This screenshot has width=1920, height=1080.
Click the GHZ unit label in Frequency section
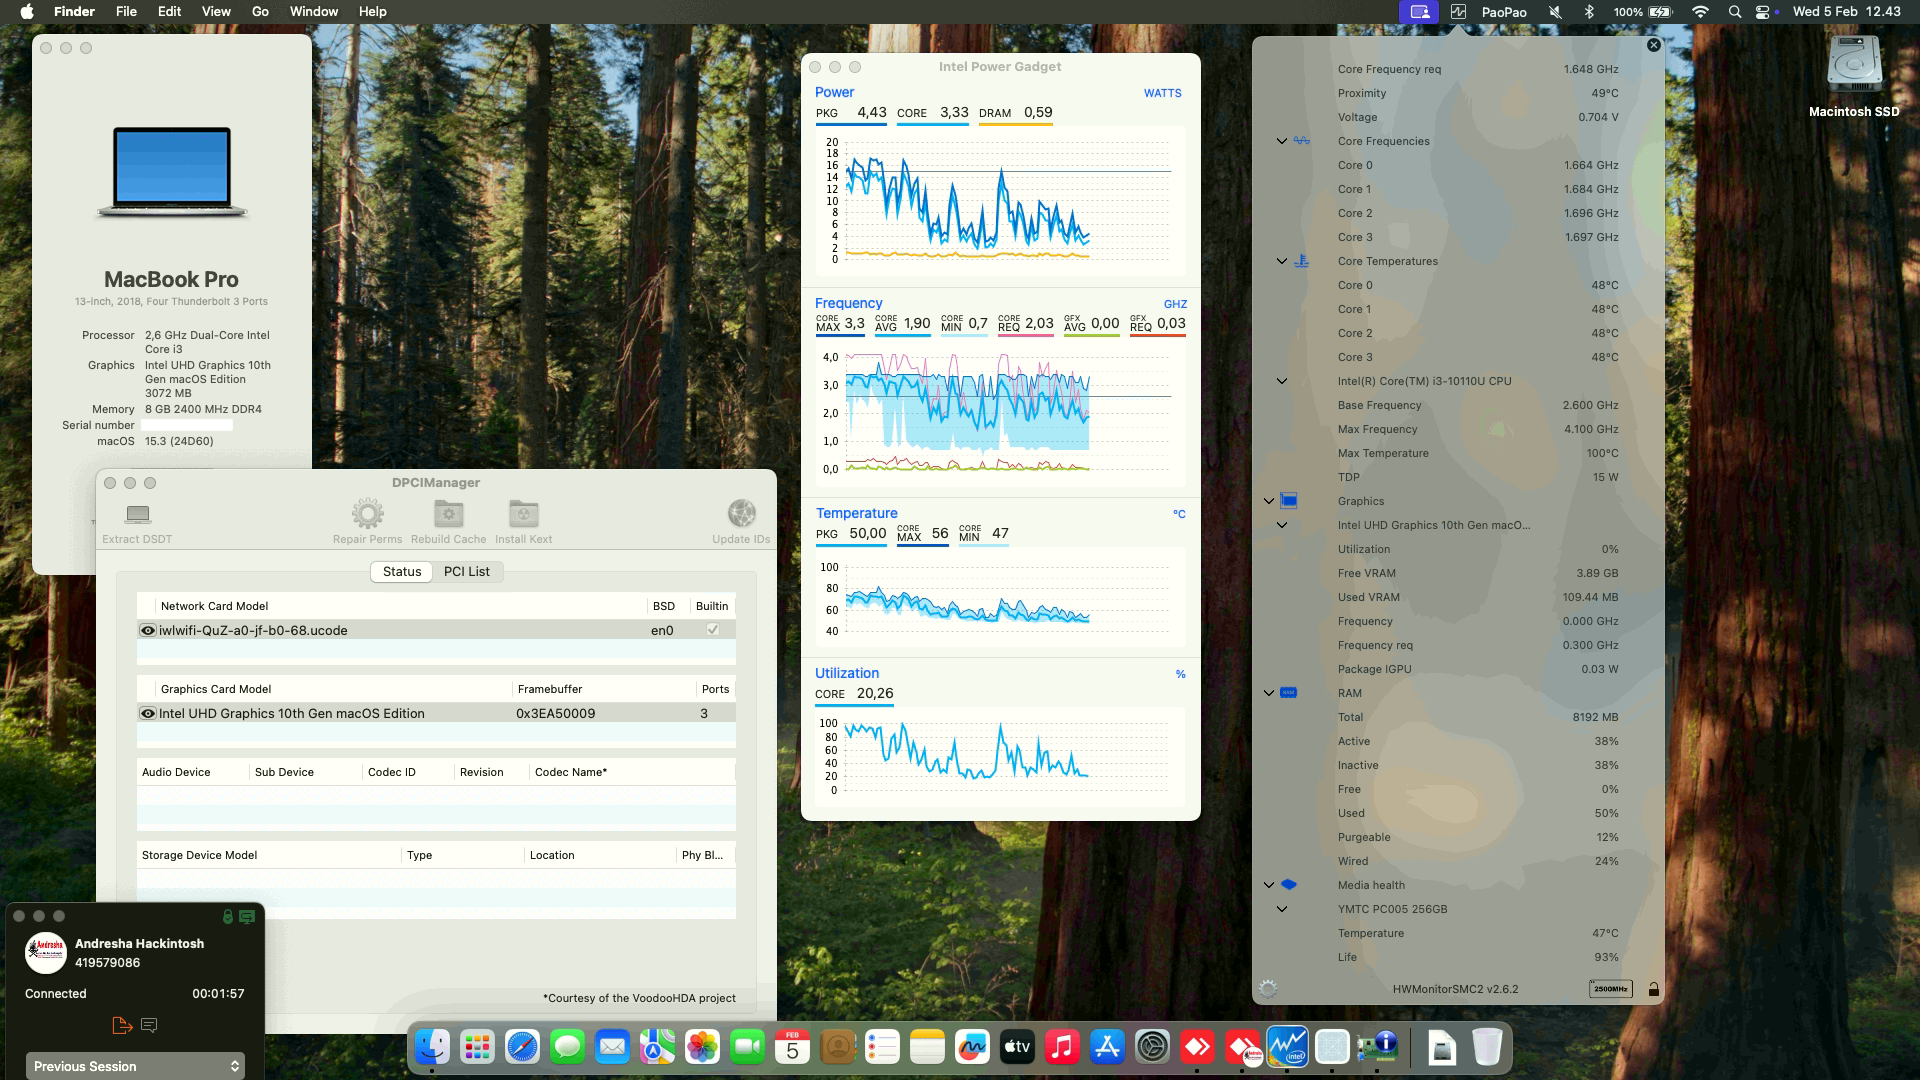[1175, 304]
